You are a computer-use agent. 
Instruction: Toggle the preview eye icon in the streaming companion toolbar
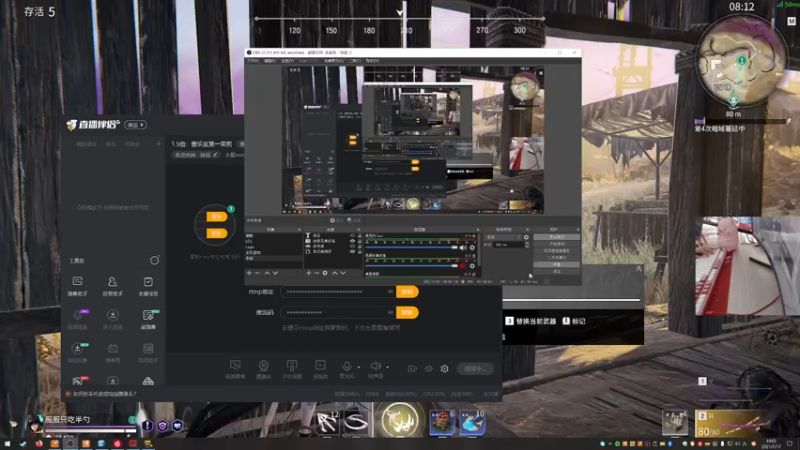(429, 368)
